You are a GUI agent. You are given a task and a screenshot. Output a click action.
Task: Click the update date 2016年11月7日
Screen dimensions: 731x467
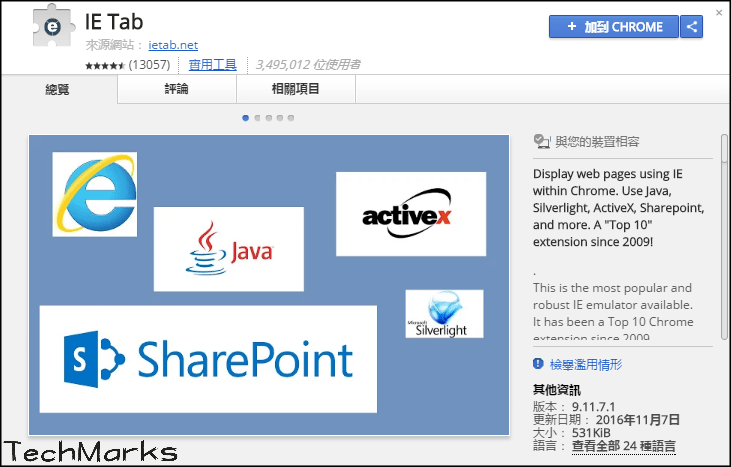pos(638,419)
